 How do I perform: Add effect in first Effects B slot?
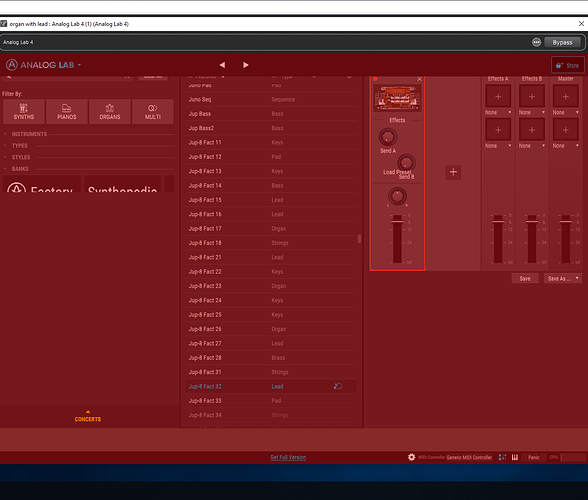point(532,96)
